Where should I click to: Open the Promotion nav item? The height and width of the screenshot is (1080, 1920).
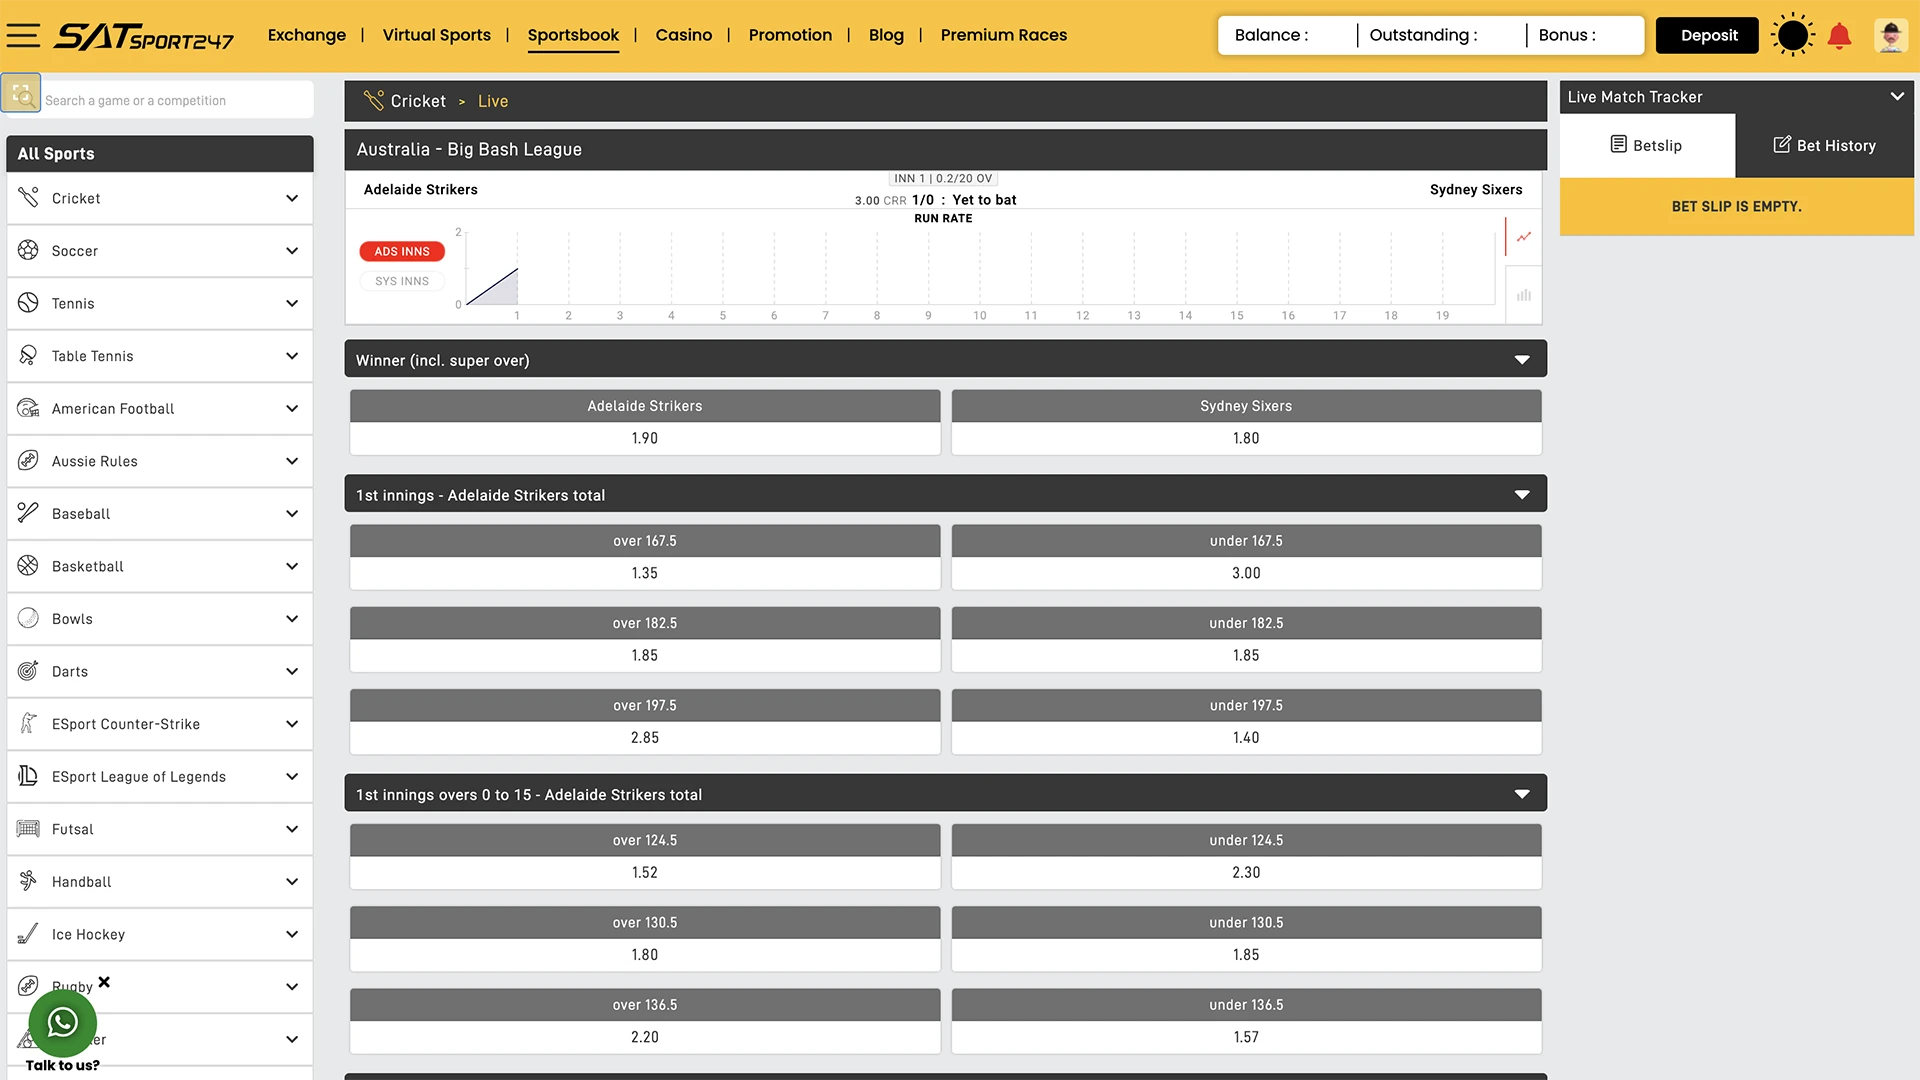pyautogui.click(x=790, y=35)
